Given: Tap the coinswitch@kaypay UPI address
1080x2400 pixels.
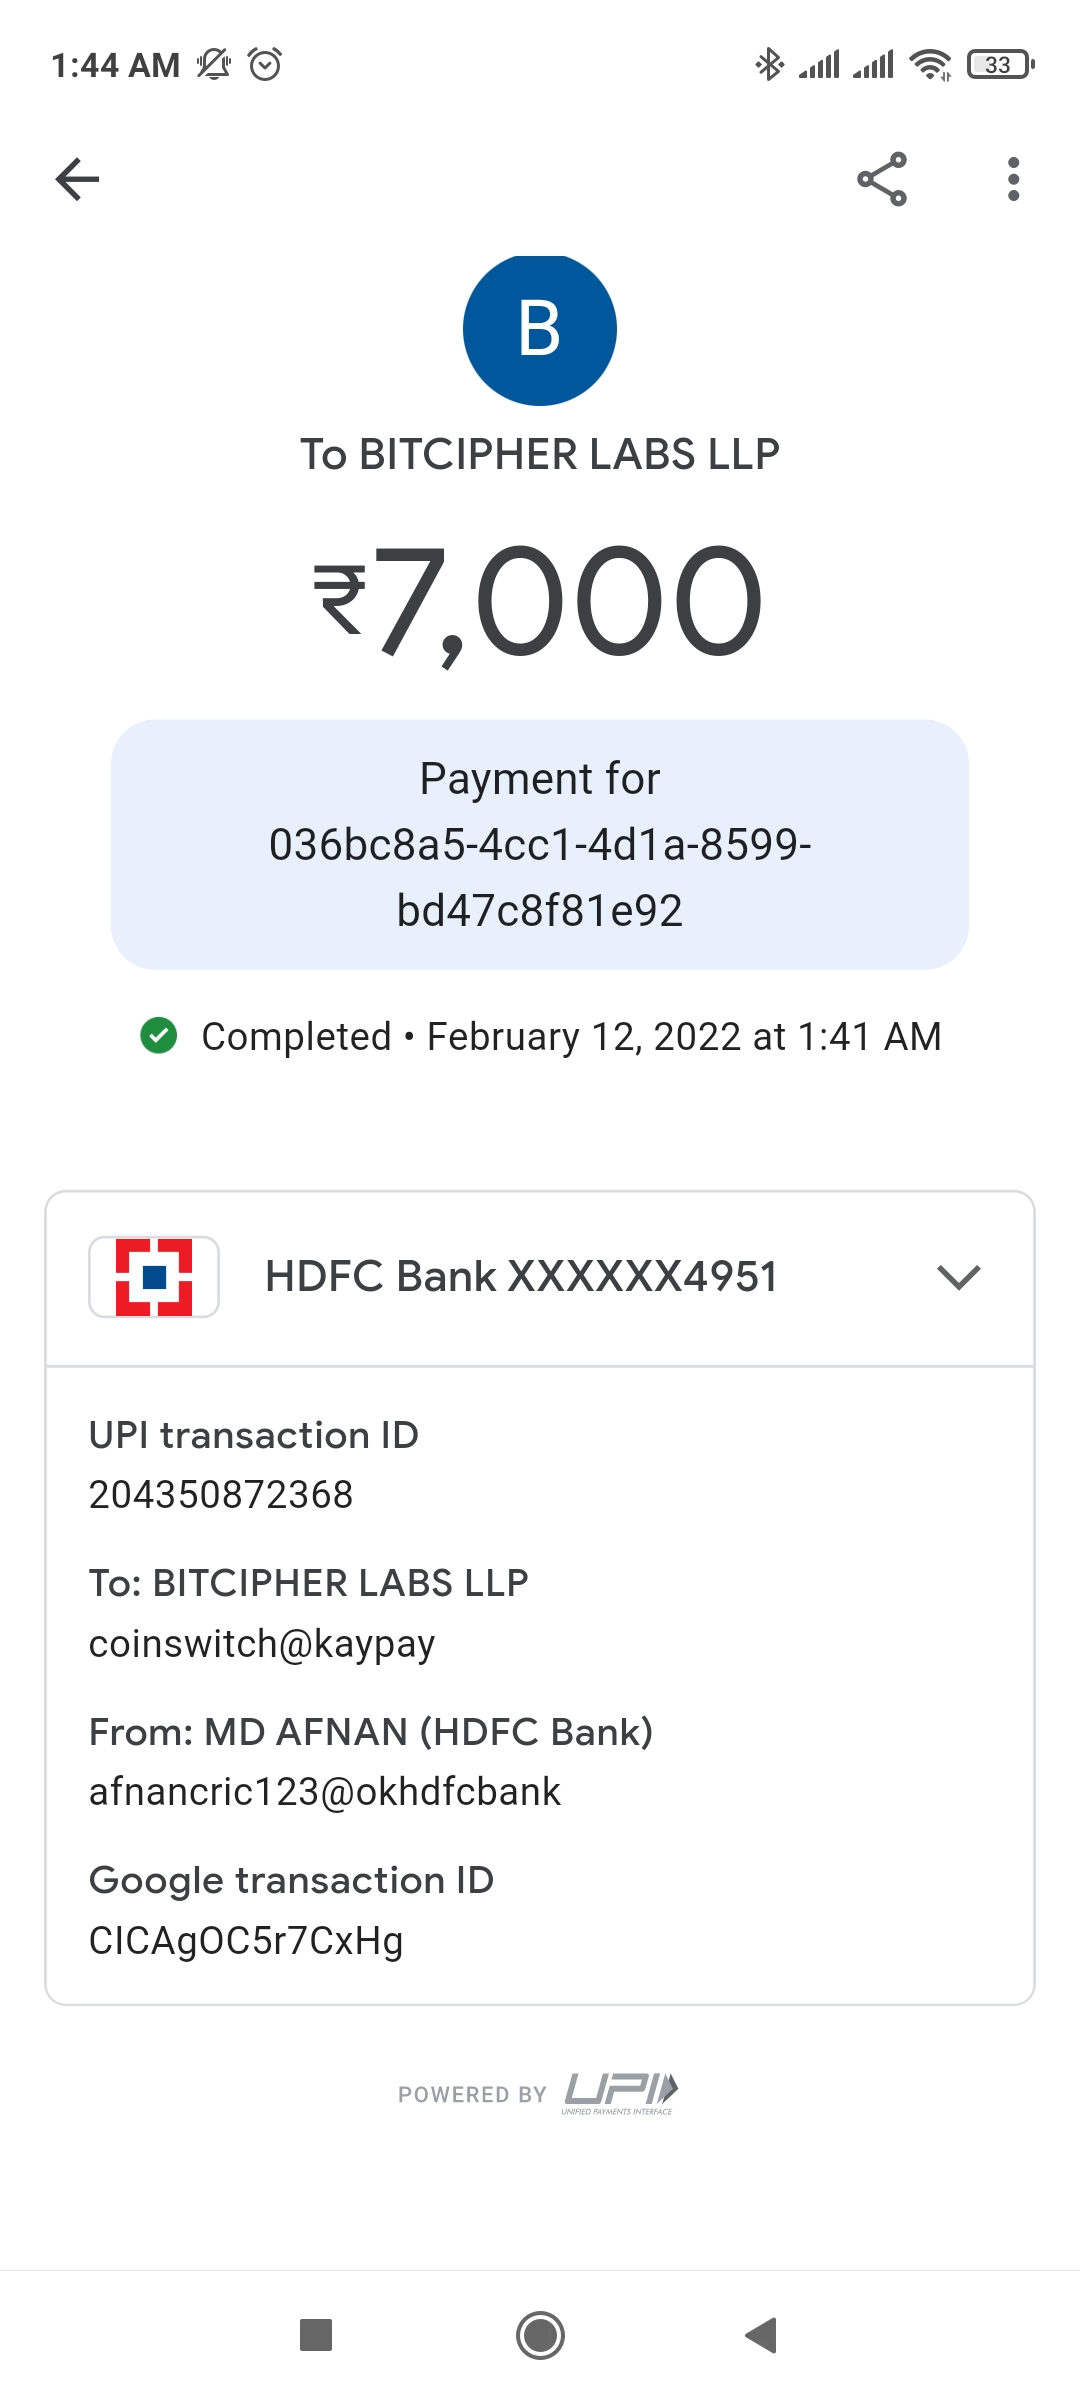Looking at the screenshot, I should coord(262,1644).
